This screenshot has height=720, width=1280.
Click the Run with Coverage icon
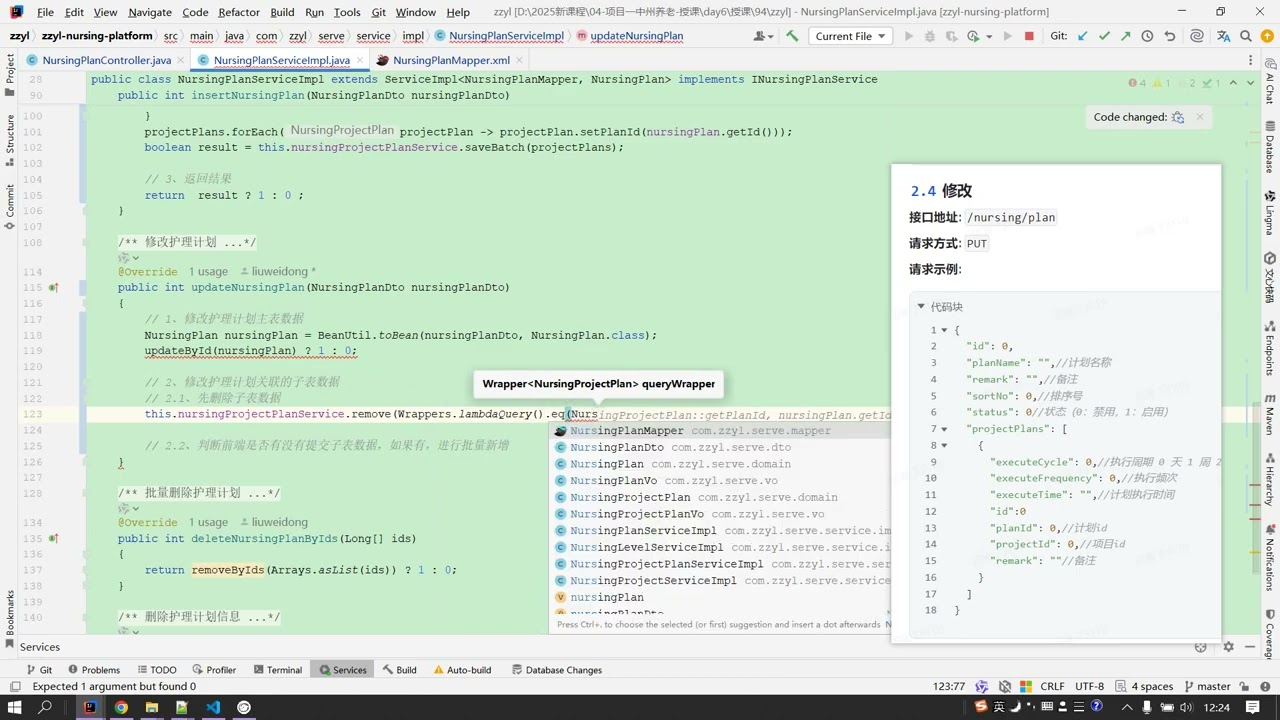point(951,36)
